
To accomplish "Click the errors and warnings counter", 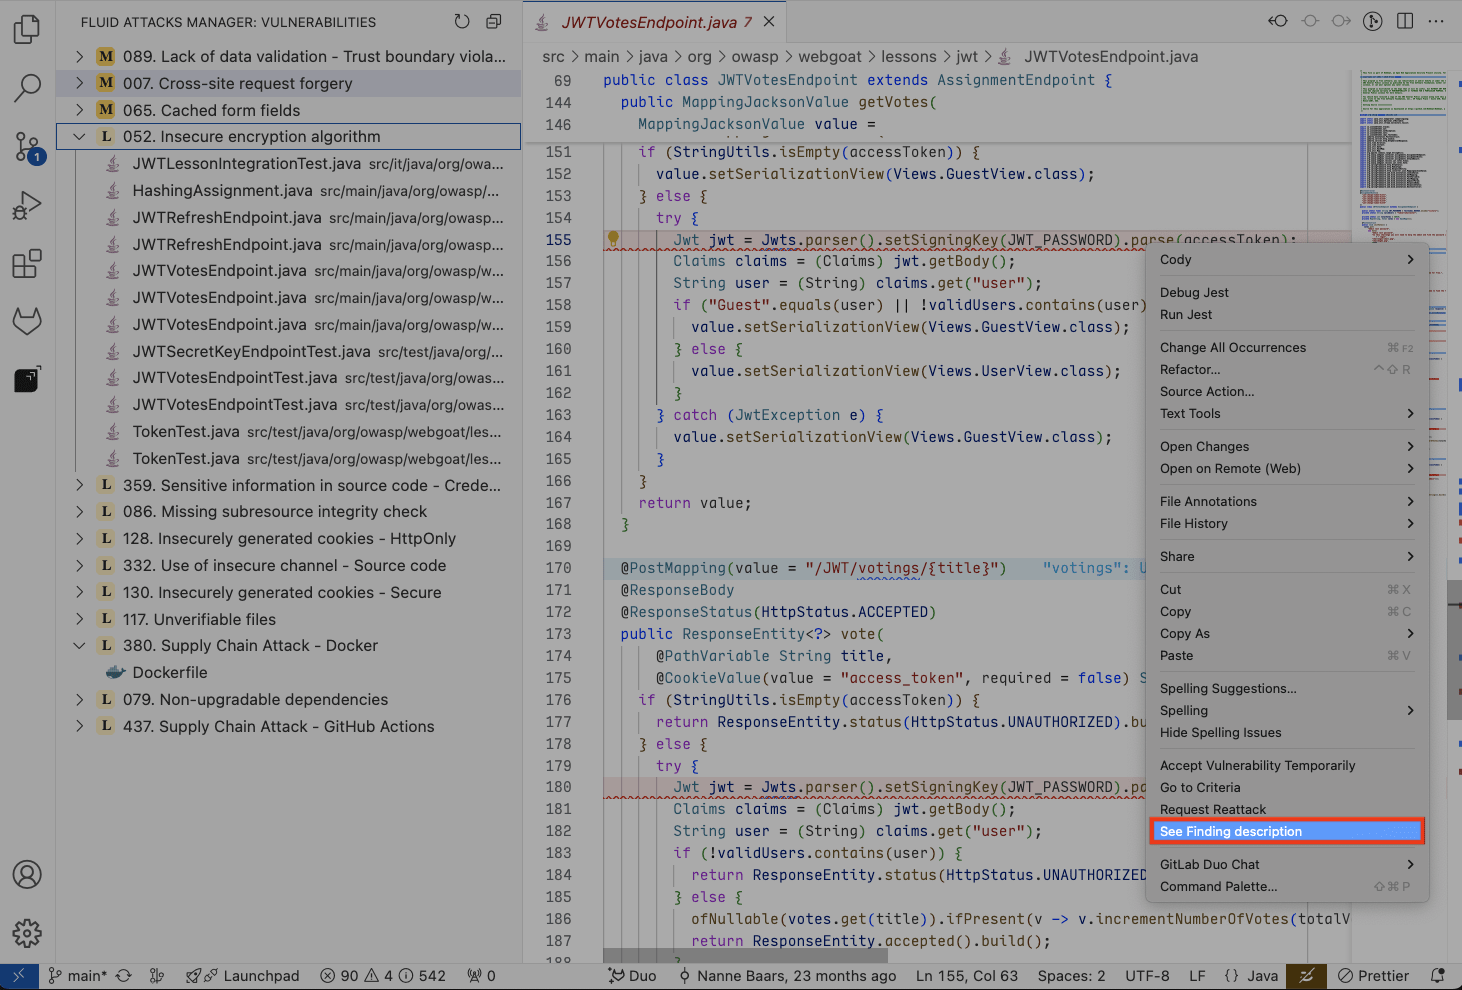I will click(383, 976).
